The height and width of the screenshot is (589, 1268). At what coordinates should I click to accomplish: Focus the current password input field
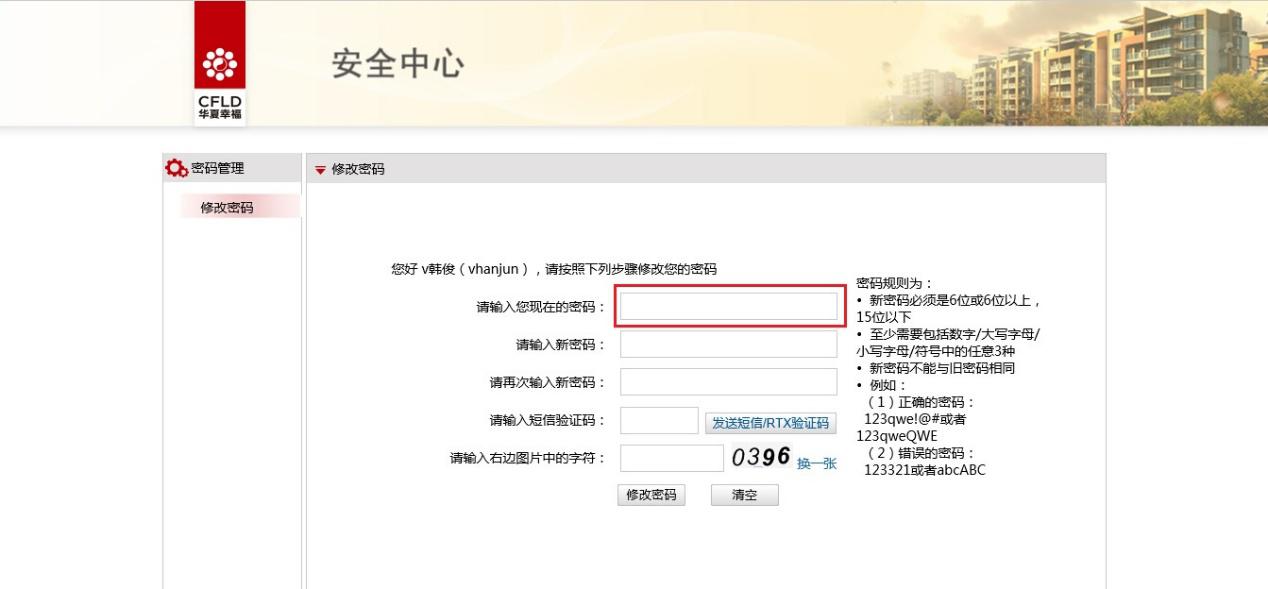728,307
